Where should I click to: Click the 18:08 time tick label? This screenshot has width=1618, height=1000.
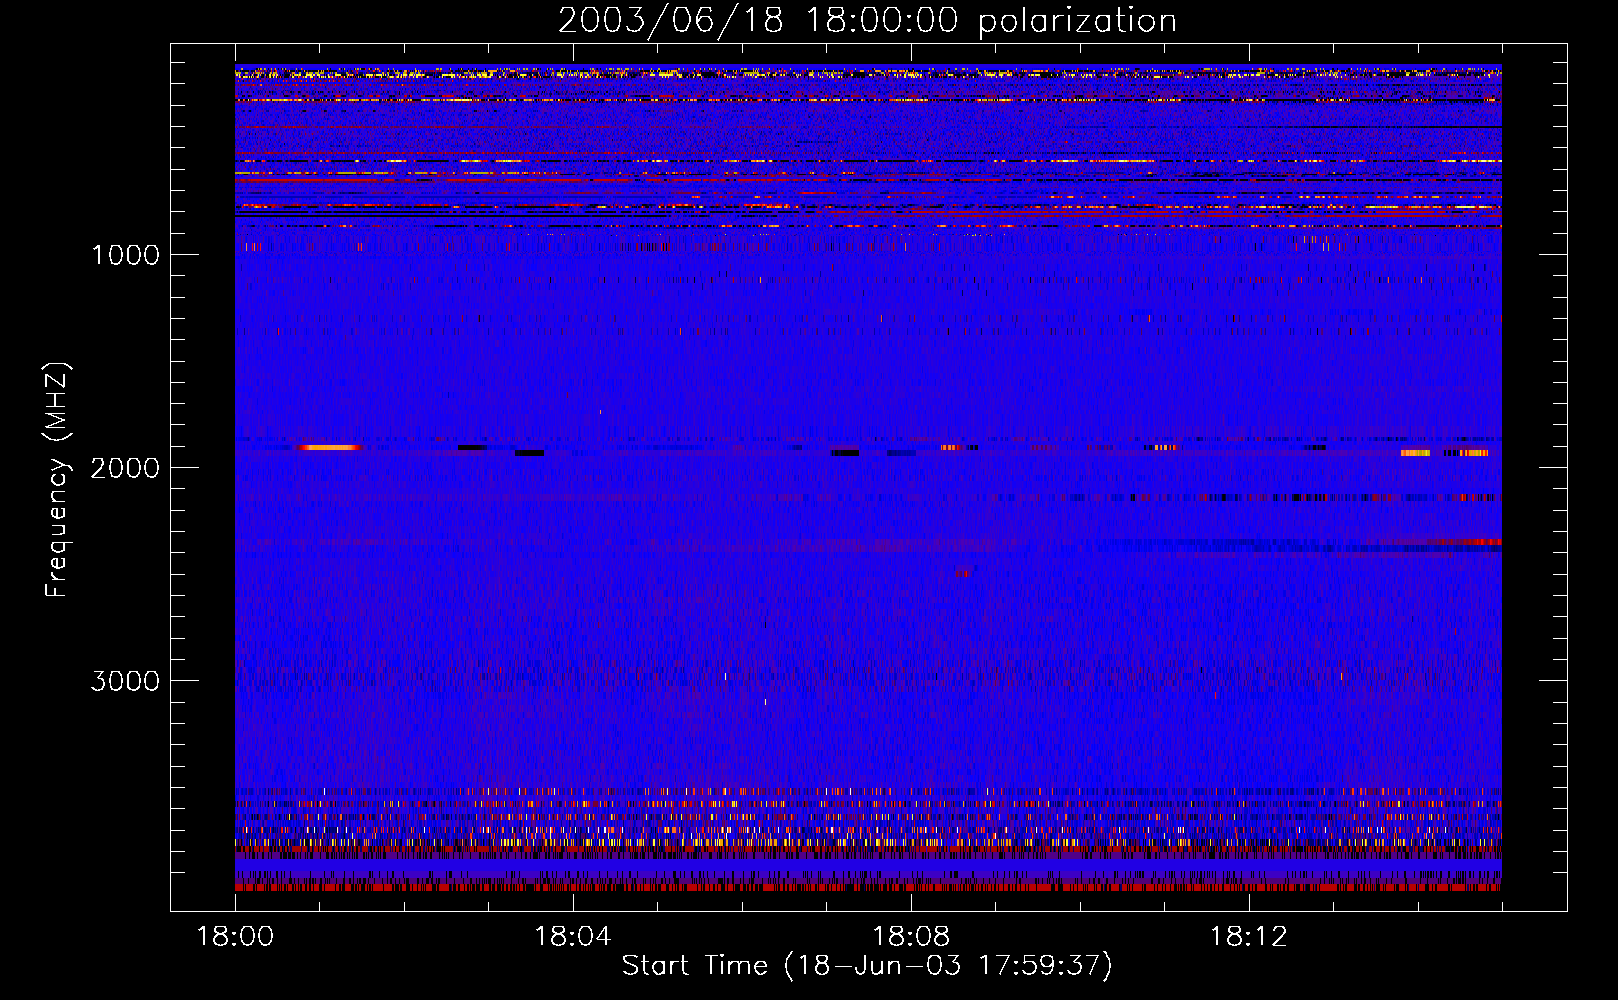coord(910,937)
